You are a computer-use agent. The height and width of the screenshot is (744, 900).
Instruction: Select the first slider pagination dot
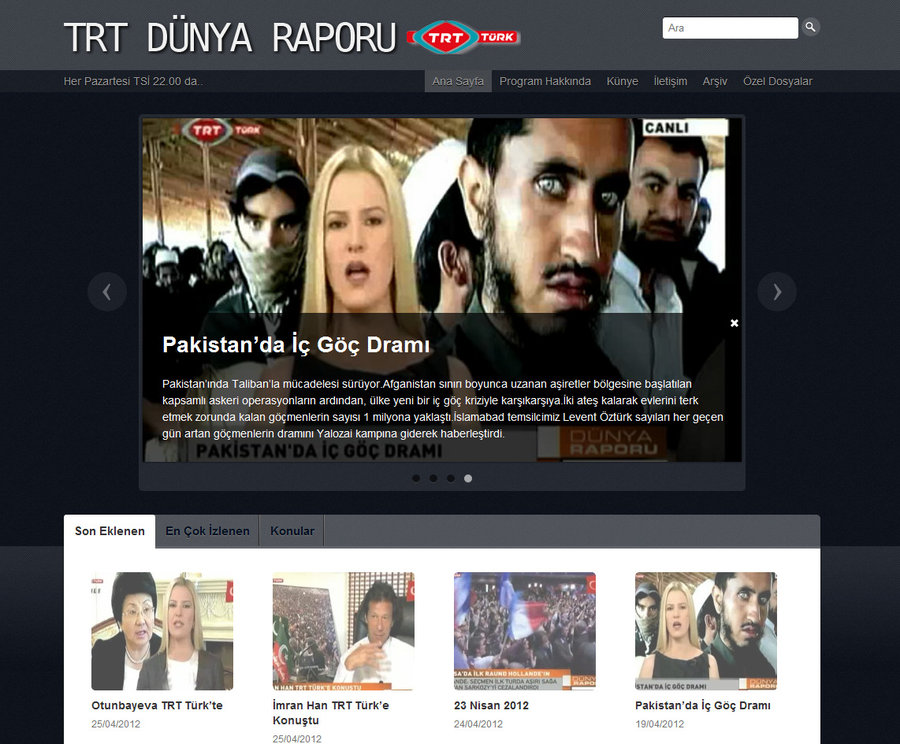(416, 478)
